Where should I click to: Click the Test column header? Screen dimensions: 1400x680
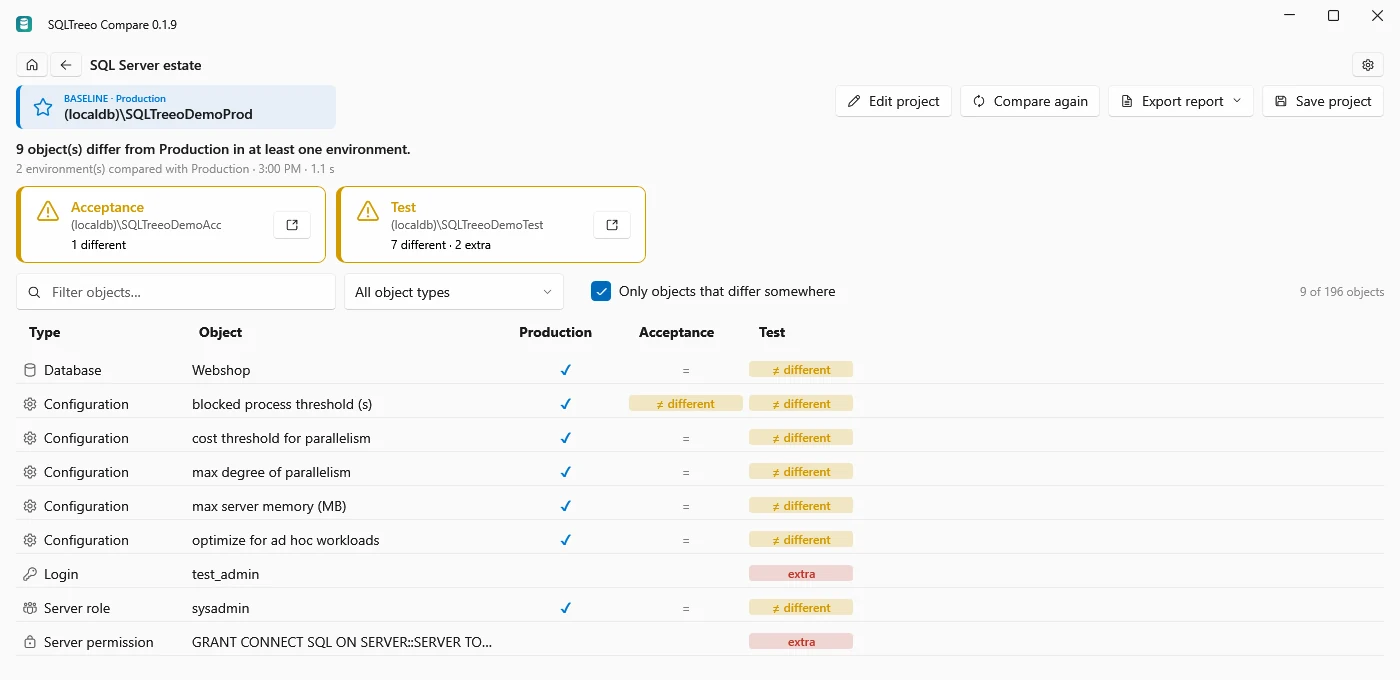(772, 332)
